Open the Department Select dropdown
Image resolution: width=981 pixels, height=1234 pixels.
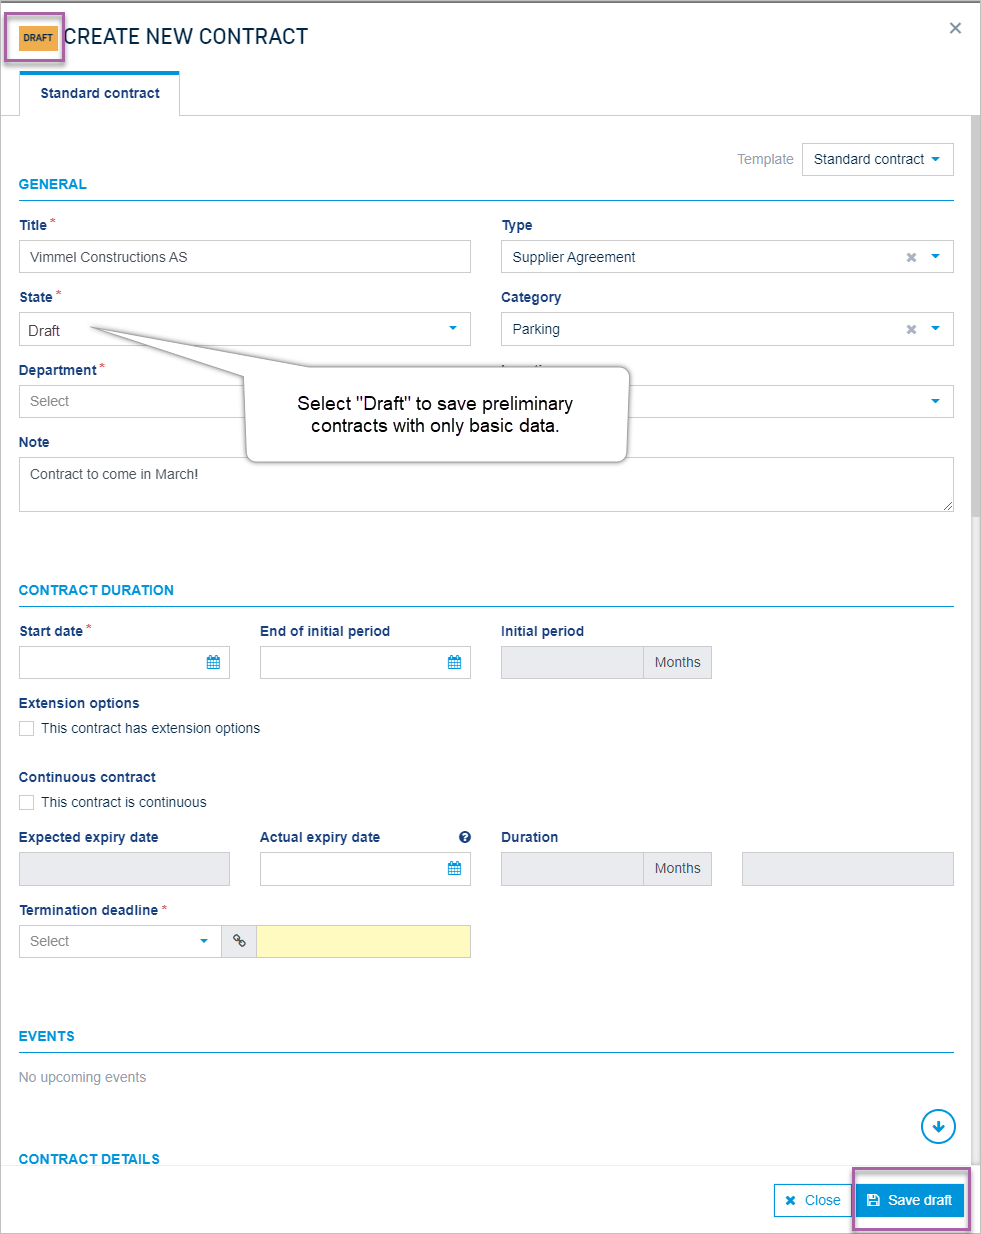(132, 402)
